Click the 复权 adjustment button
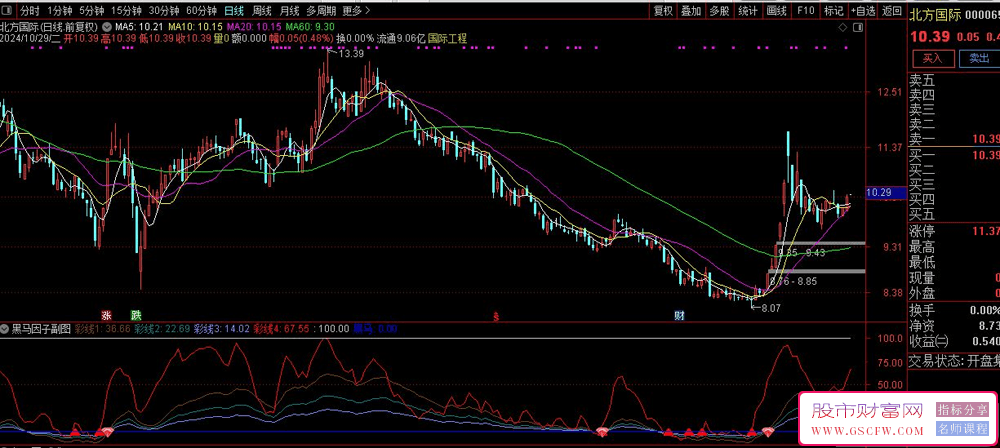This screenshot has width=1000, height=448. (x=663, y=11)
